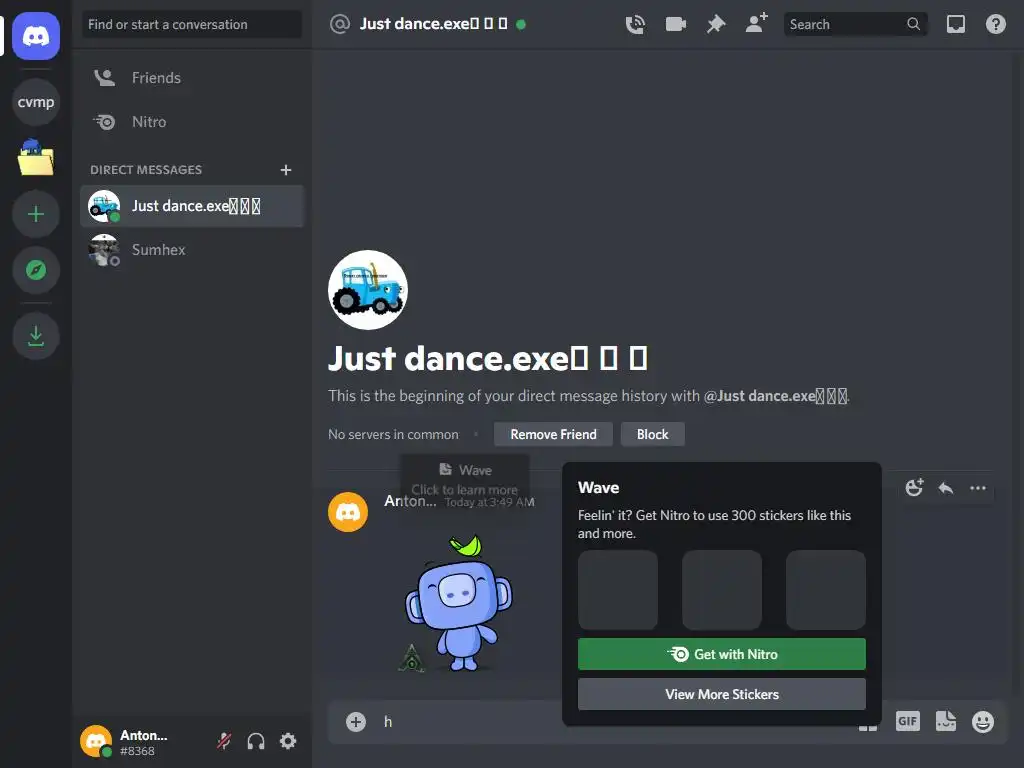Open User Settings gear

click(x=288, y=741)
